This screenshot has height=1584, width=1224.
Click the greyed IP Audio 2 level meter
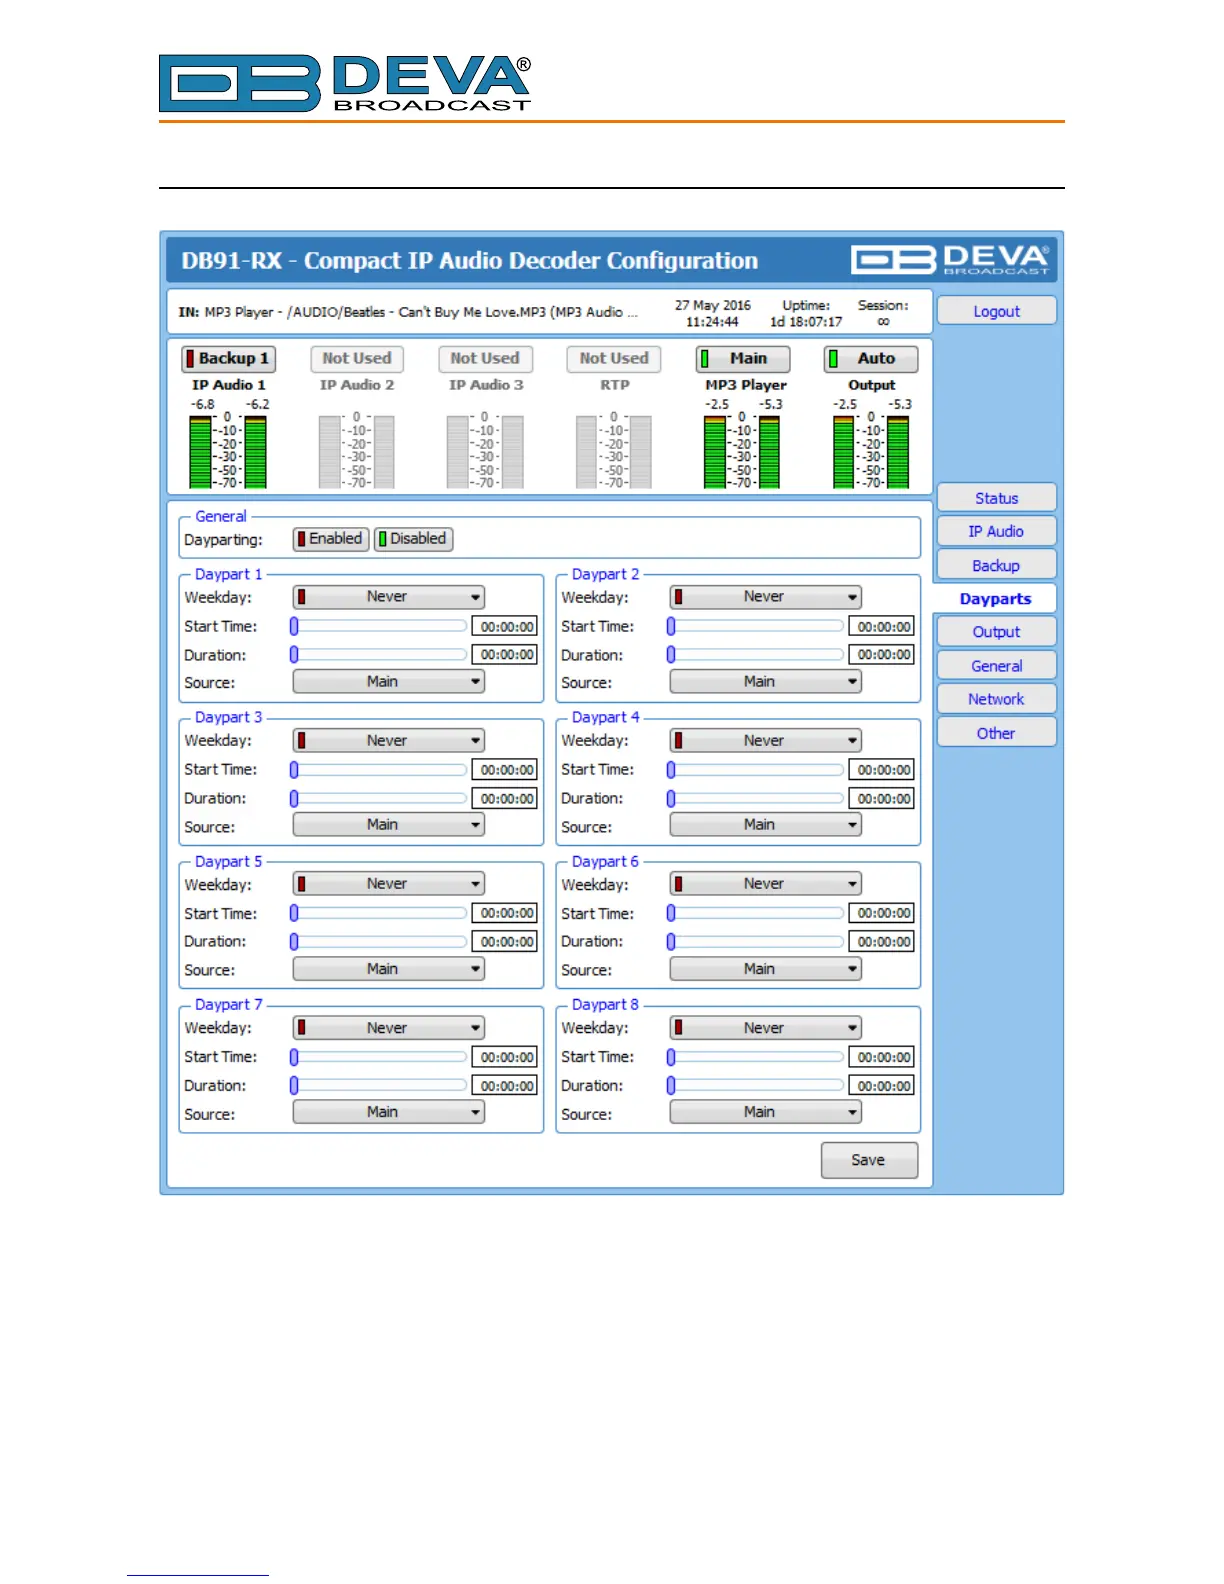click(x=356, y=452)
